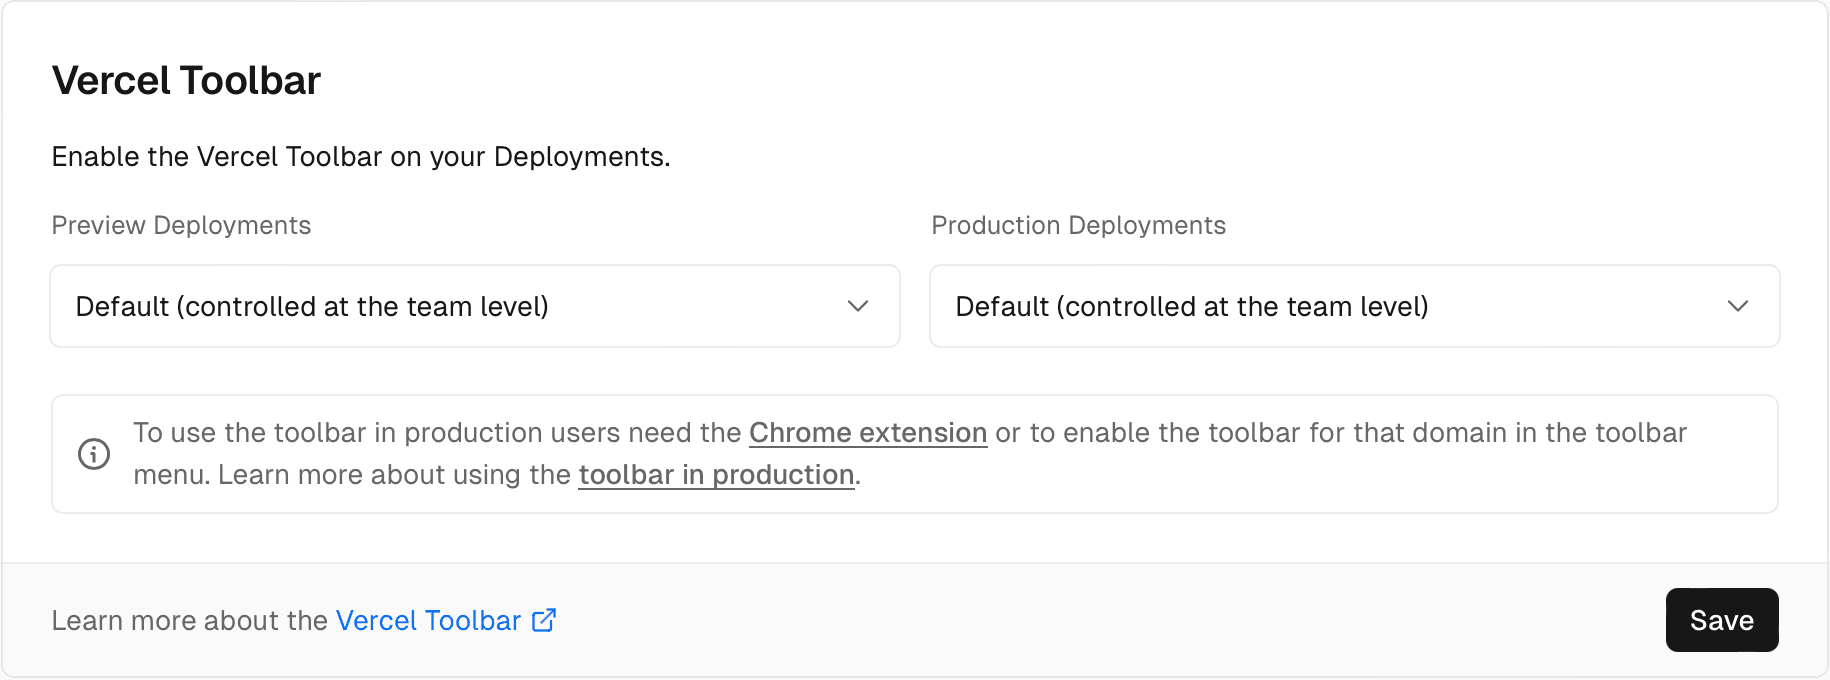Click the selected Default value under Production Deployments

[1191, 306]
